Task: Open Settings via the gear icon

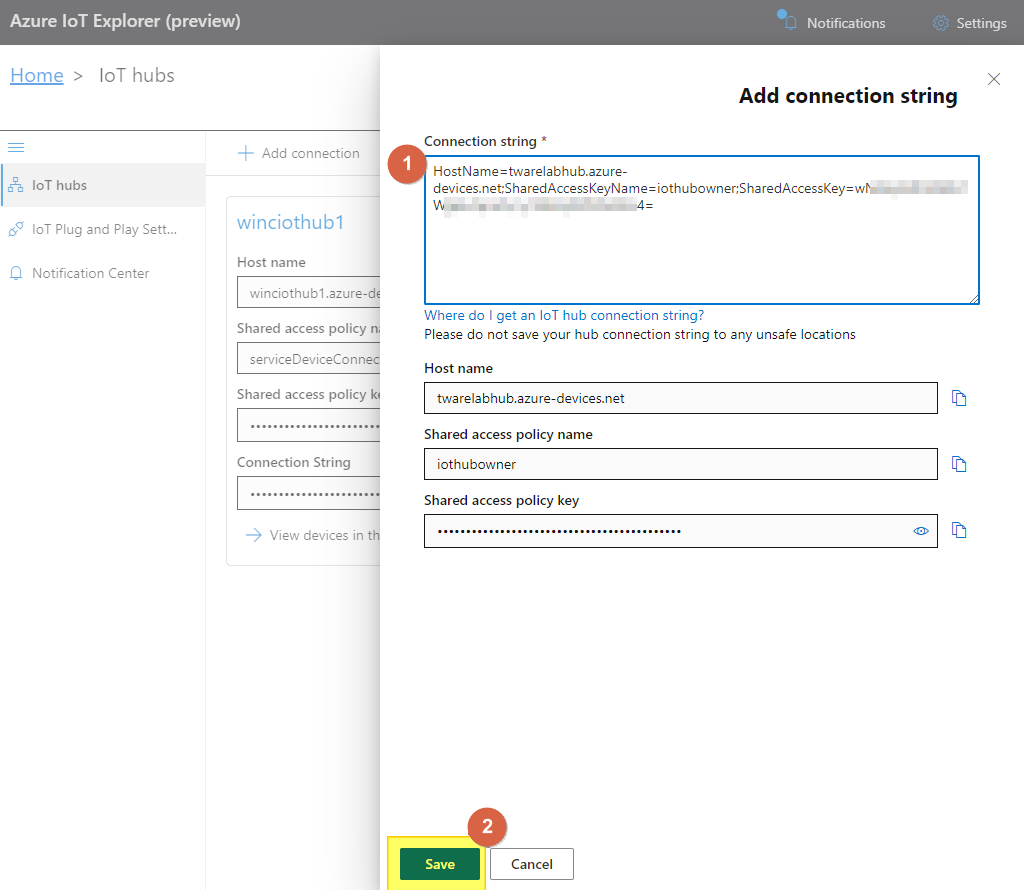Action: pyautogui.click(x=940, y=23)
